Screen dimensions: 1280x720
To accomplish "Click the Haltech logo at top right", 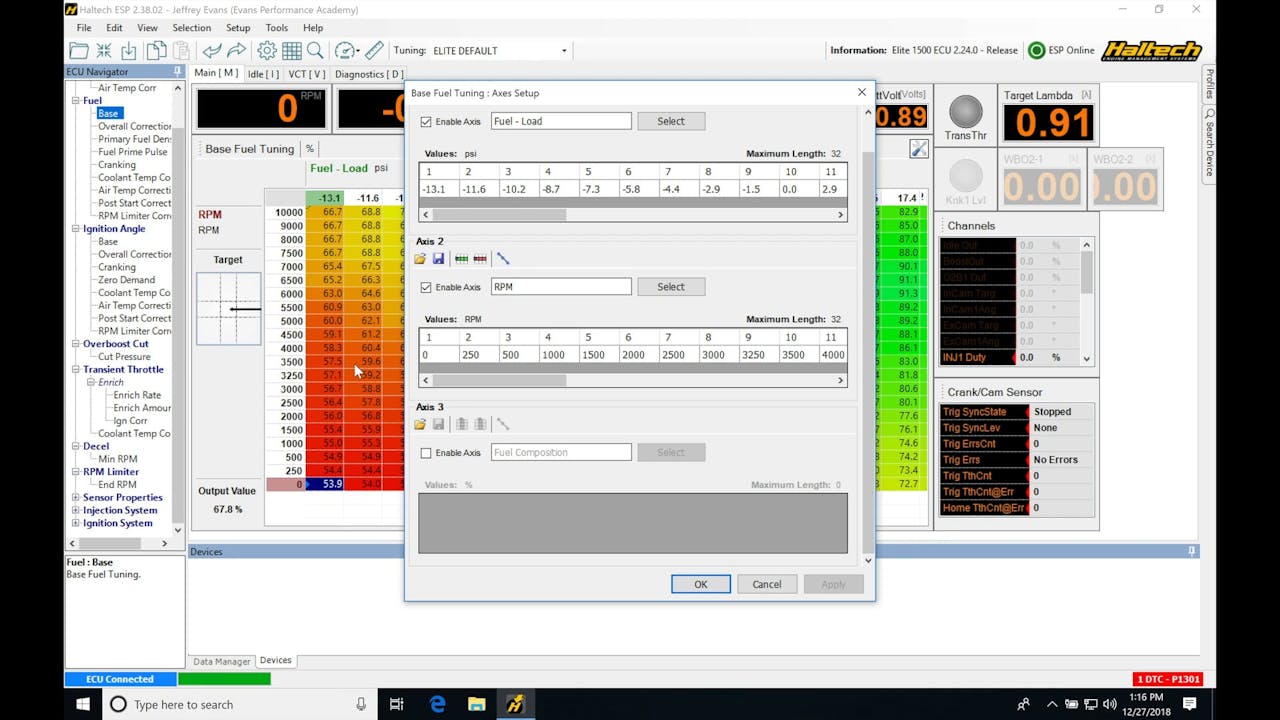I will pos(1151,50).
